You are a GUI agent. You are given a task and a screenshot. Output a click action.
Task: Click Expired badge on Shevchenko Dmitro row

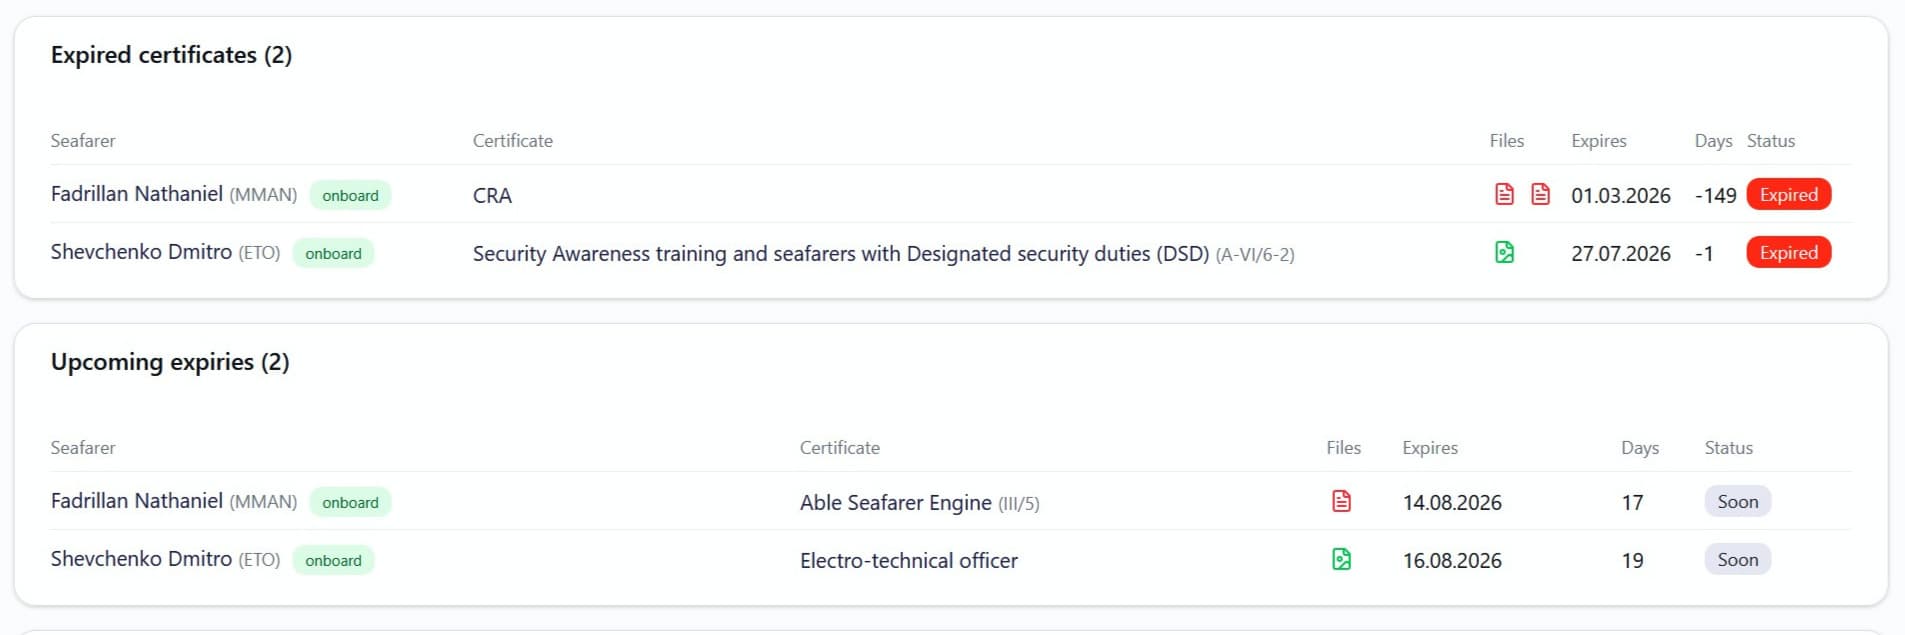tap(1788, 253)
